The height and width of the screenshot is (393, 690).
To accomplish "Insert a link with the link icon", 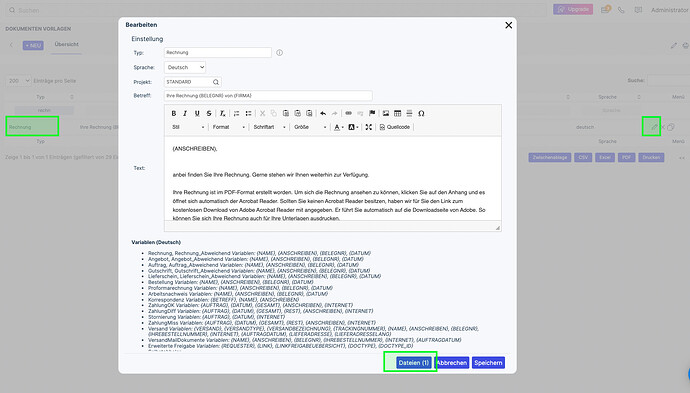I will [x=349, y=114].
